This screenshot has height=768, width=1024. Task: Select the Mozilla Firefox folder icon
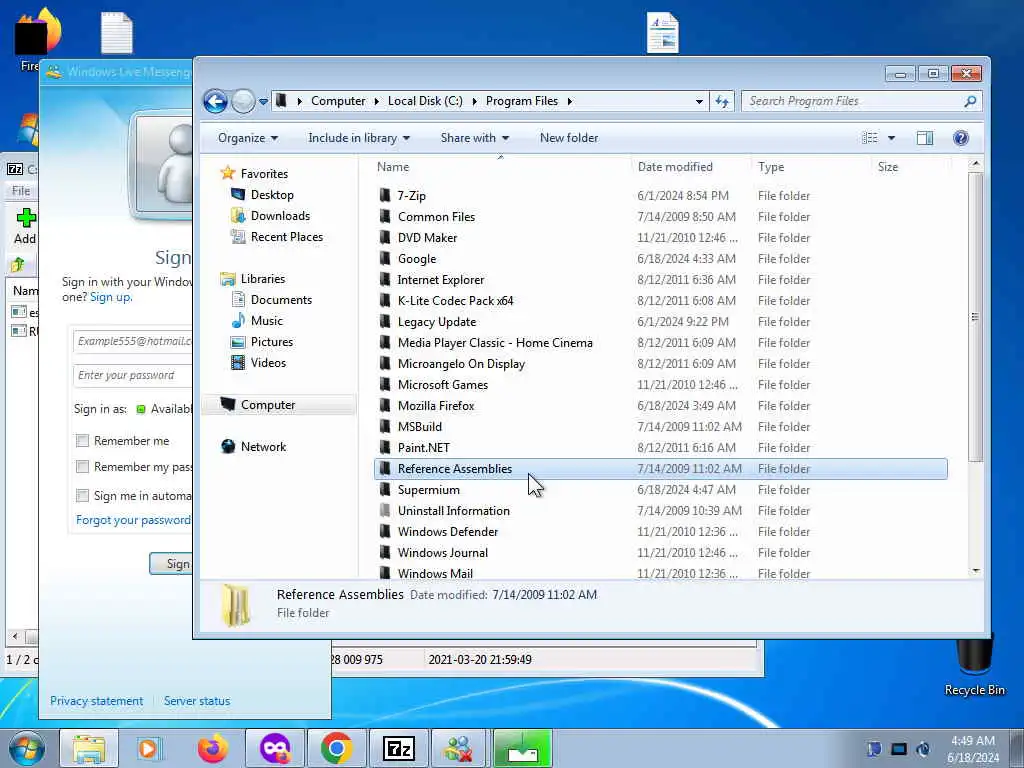(x=385, y=406)
